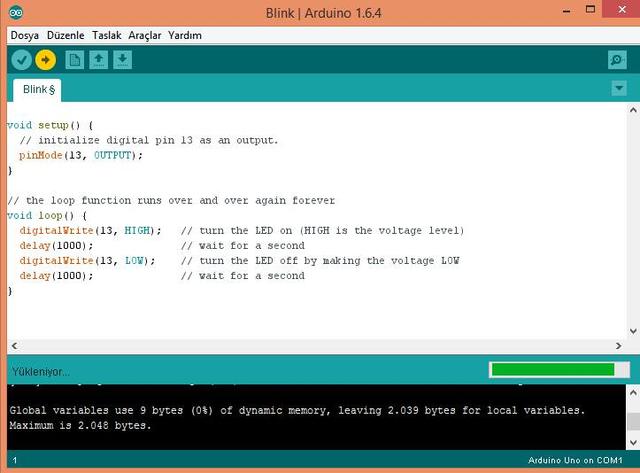The width and height of the screenshot is (640, 473).
Task: Click the editor vertical scrollbar up arrow
Action: 633,110
